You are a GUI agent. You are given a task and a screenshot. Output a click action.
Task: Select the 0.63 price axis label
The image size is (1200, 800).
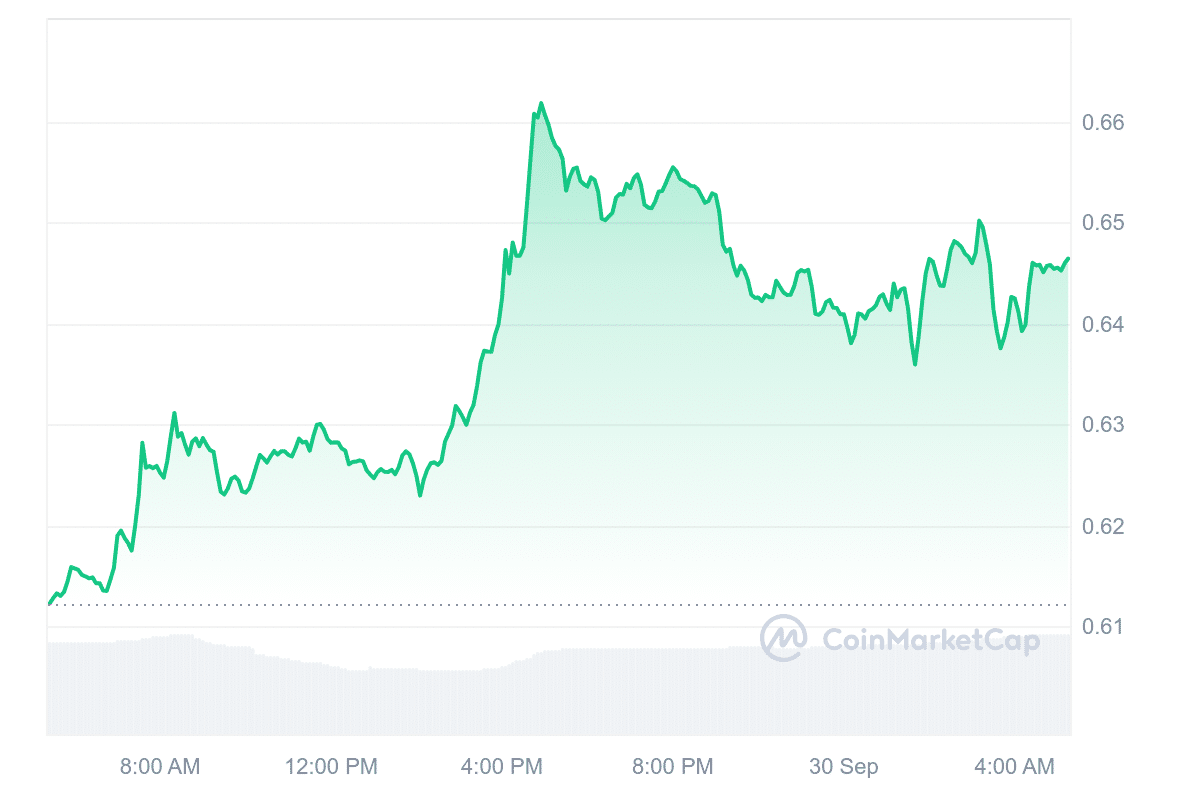(1104, 425)
